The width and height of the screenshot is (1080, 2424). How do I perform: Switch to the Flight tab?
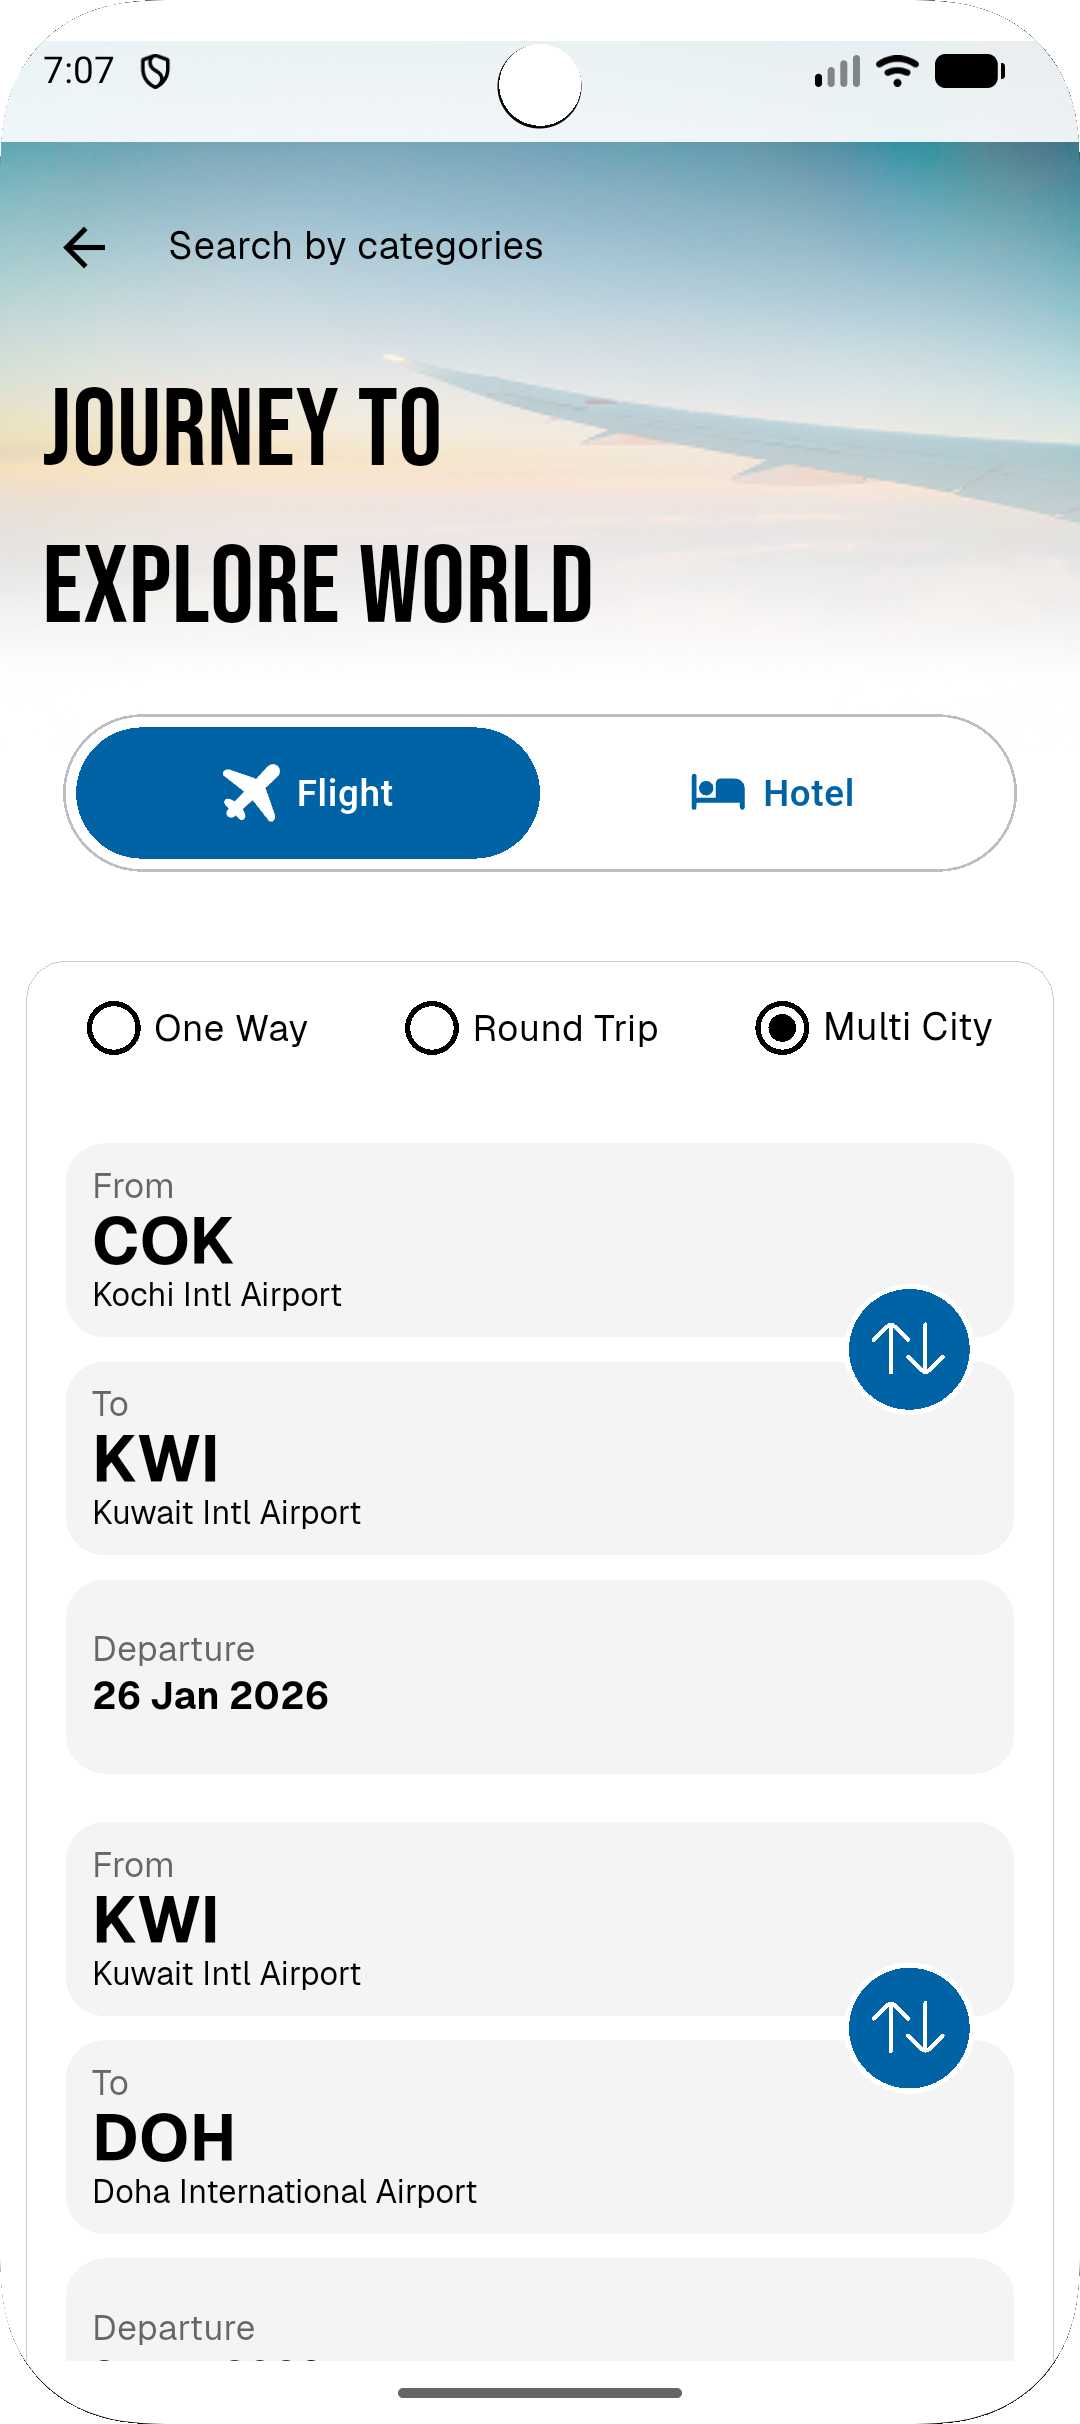click(x=308, y=793)
